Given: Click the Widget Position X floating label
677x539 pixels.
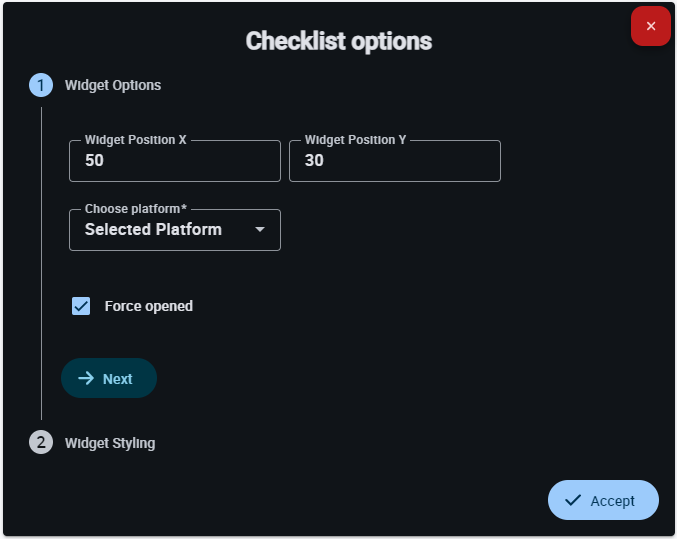Looking at the screenshot, I should pyautogui.click(x=135, y=140).
